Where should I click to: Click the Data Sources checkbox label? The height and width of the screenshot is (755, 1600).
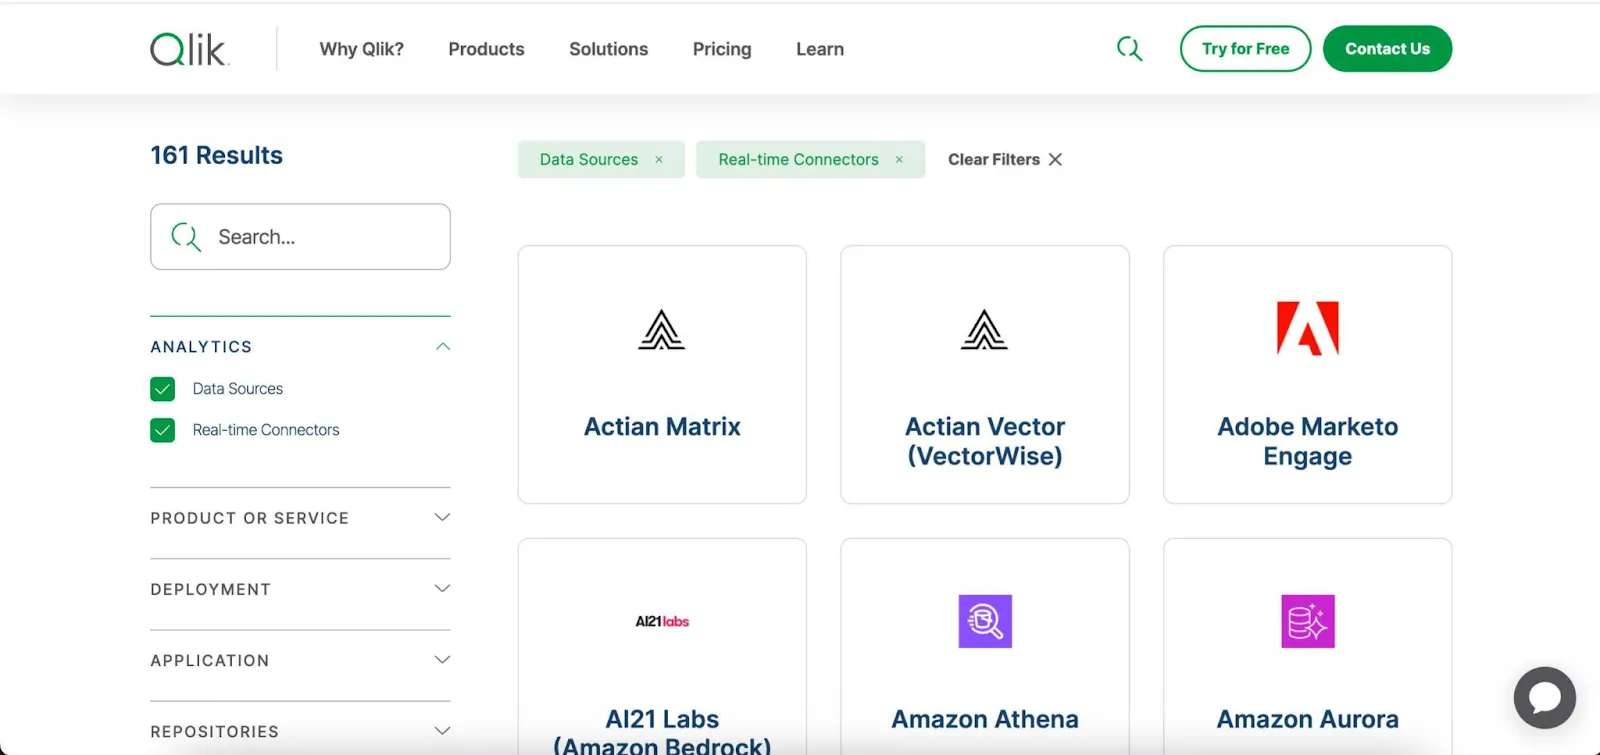[x=238, y=389]
